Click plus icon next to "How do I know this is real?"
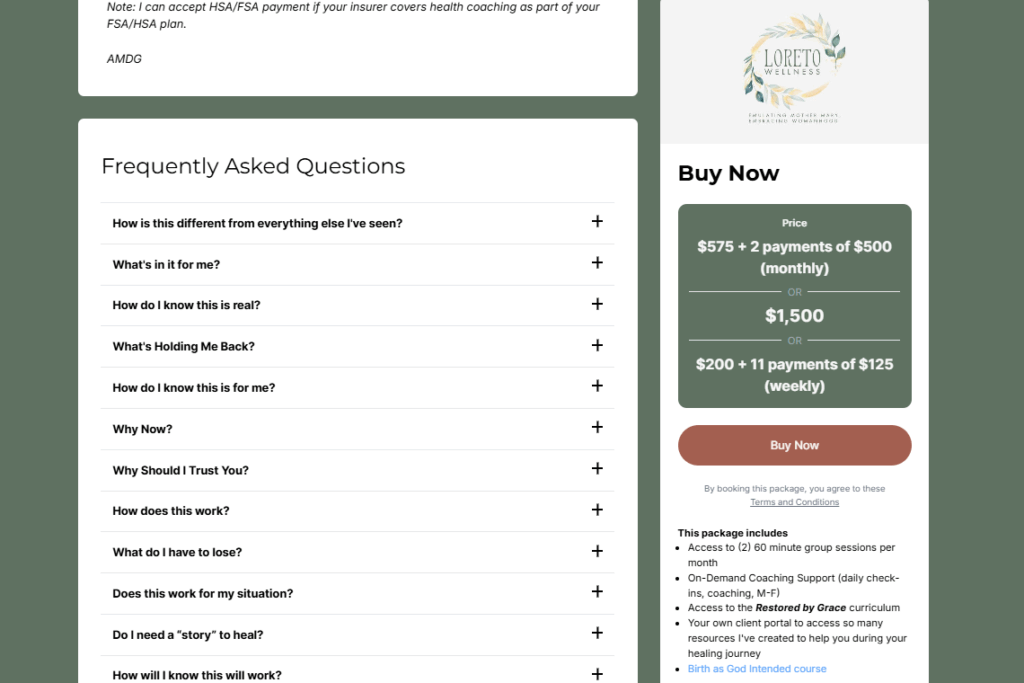 597,304
